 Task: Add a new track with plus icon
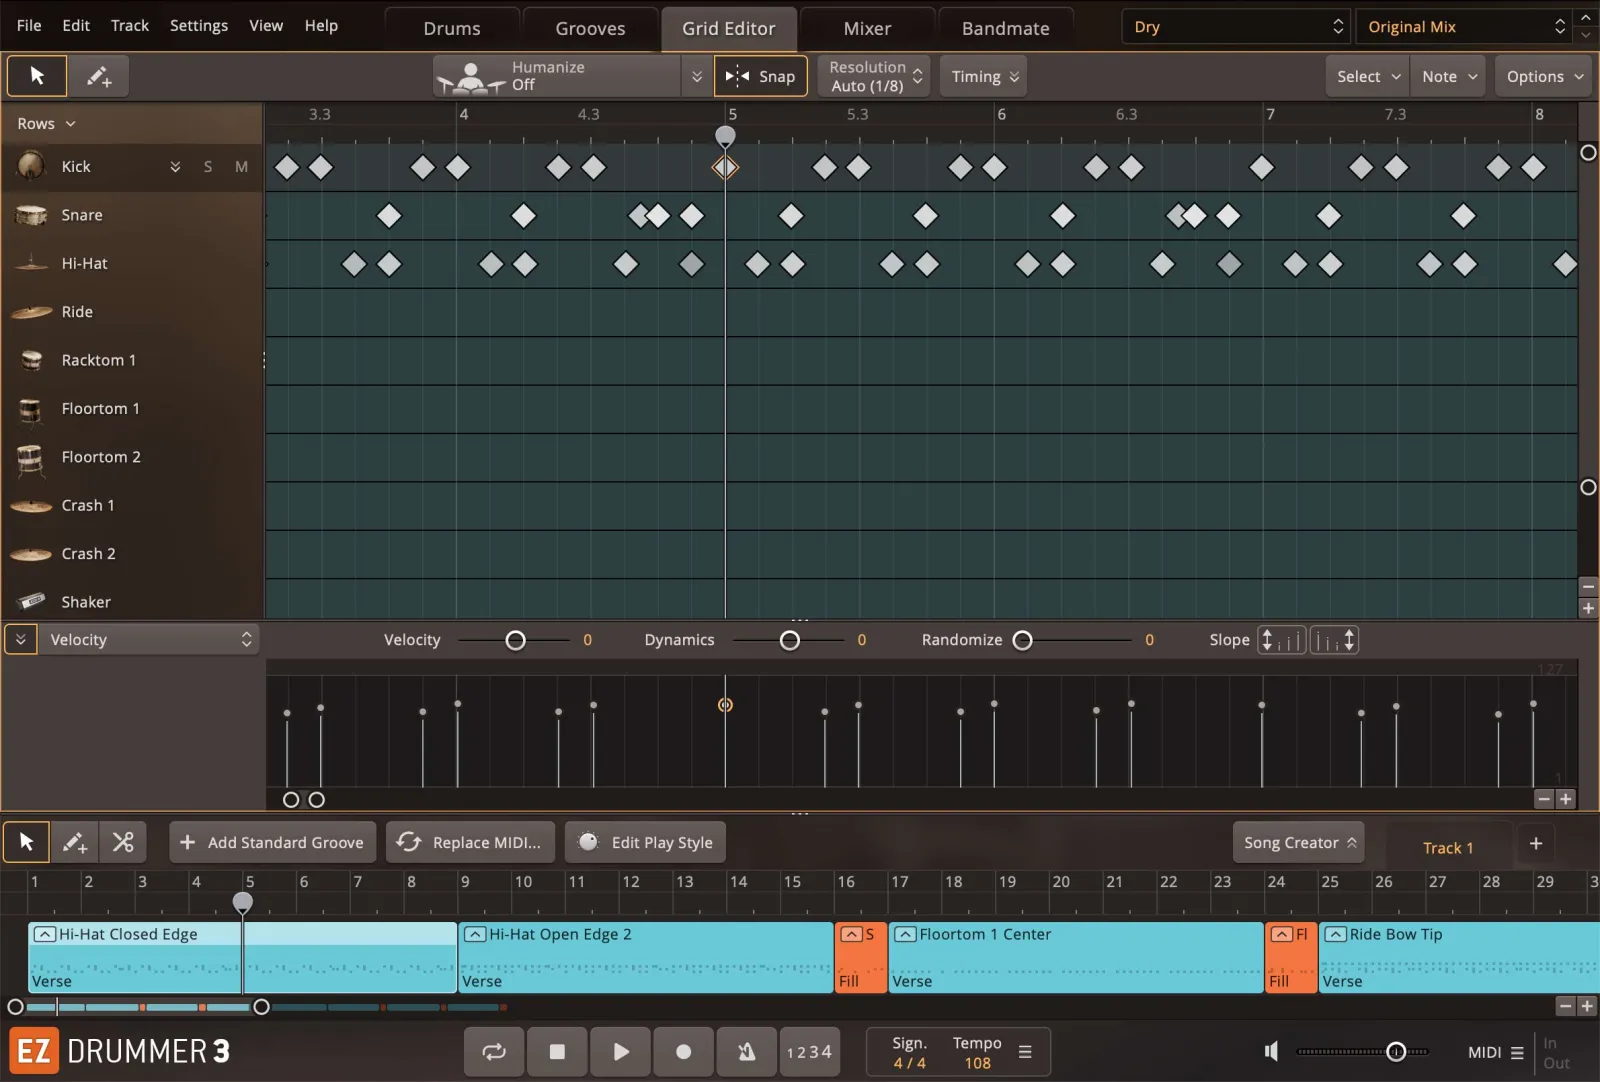pyautogui.click(x=1536, y=843)
